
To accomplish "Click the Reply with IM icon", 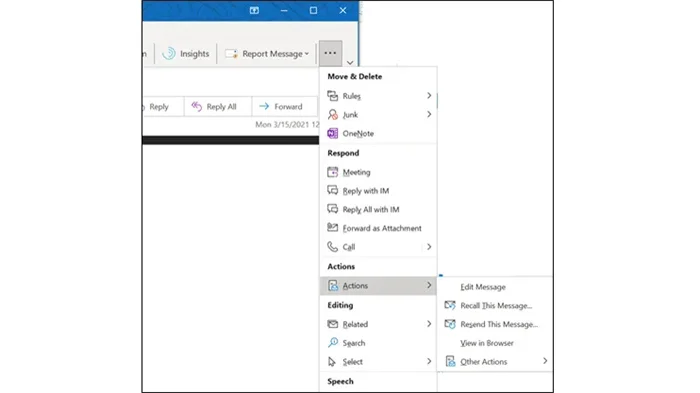I will [x=333, y=190].
